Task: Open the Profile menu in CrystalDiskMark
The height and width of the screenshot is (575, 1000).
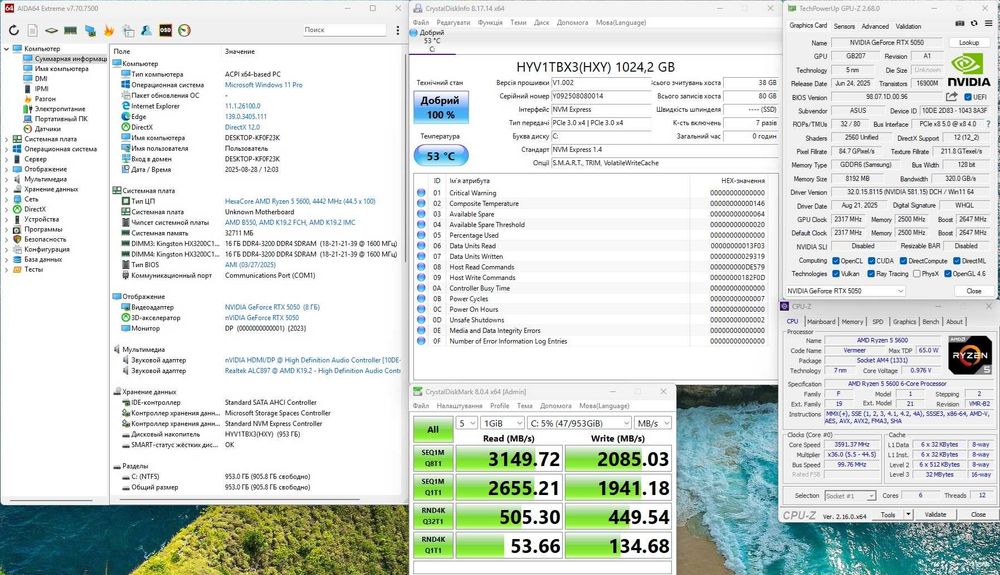Action: point(499,405)
